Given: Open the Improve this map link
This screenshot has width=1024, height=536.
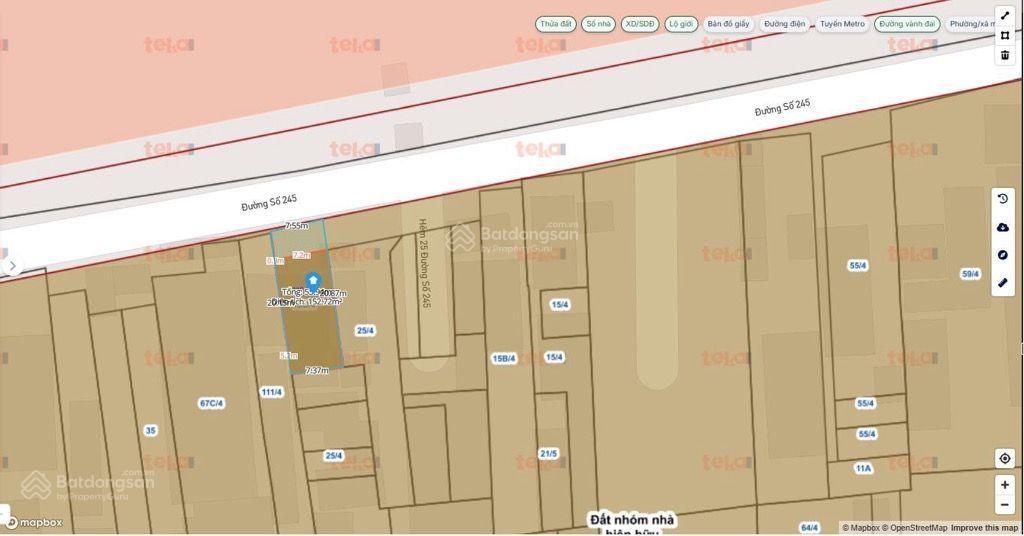Looking at the screenshot, I should 984,528.
